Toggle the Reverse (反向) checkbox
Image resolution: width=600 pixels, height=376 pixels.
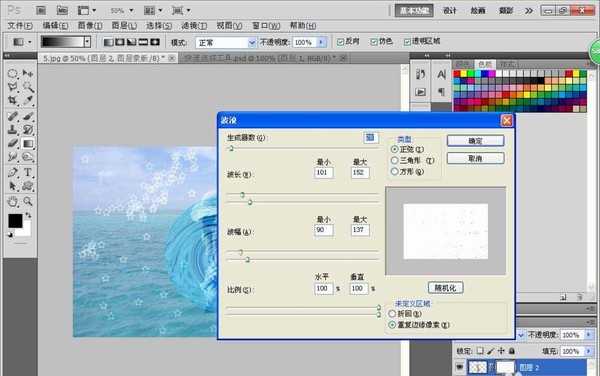(x=340, y=42)
